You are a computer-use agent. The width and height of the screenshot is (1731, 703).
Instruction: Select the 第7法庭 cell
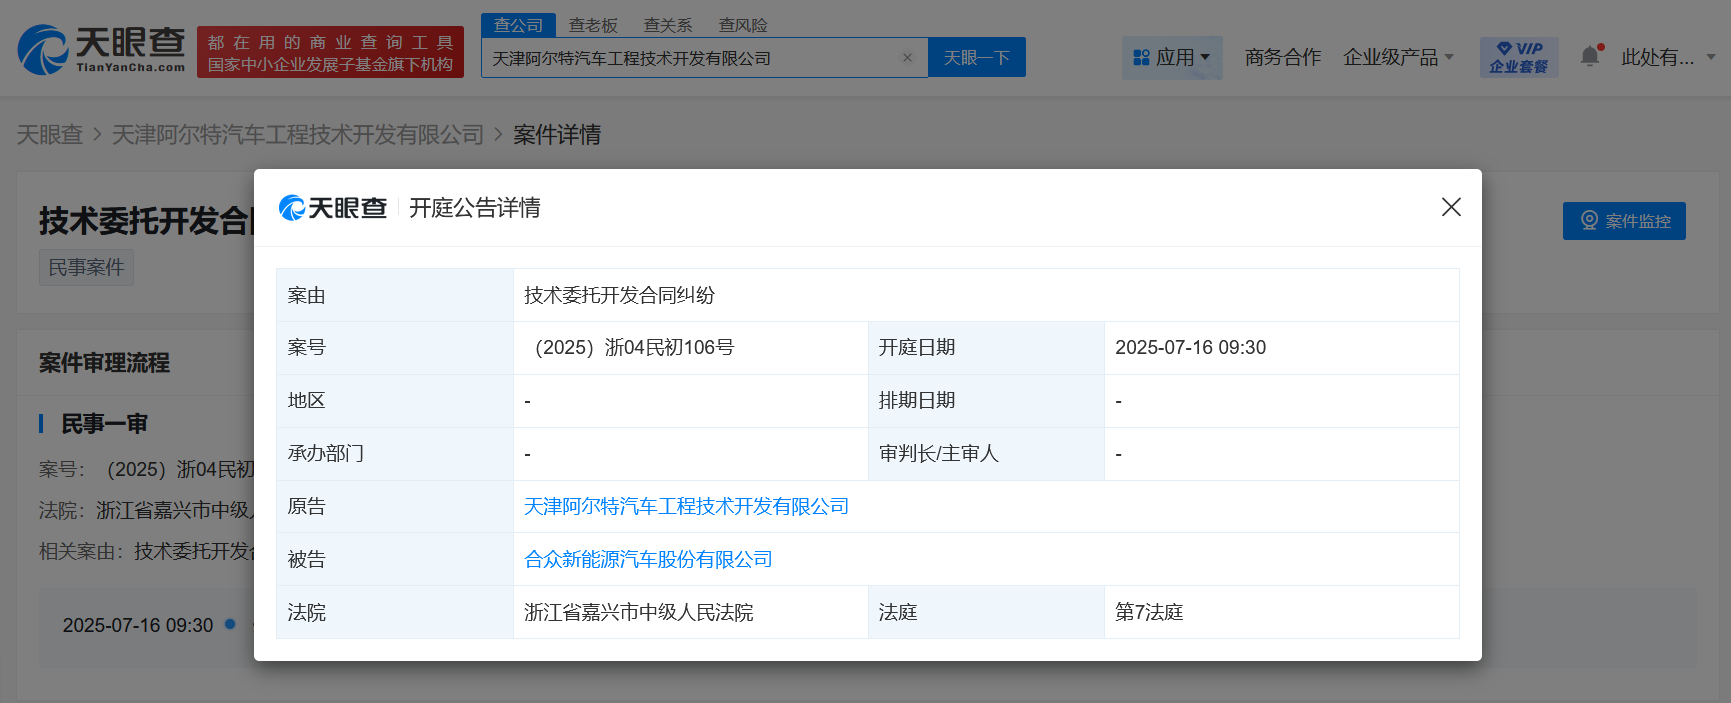tap(1282, 612)
